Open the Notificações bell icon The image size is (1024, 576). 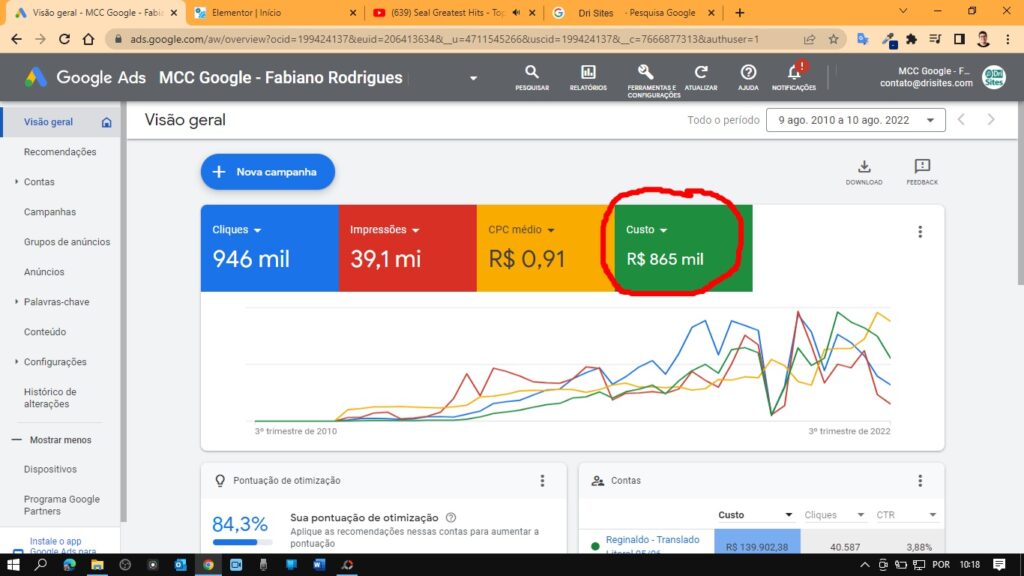pyautogui.click(x=794, y=73)
